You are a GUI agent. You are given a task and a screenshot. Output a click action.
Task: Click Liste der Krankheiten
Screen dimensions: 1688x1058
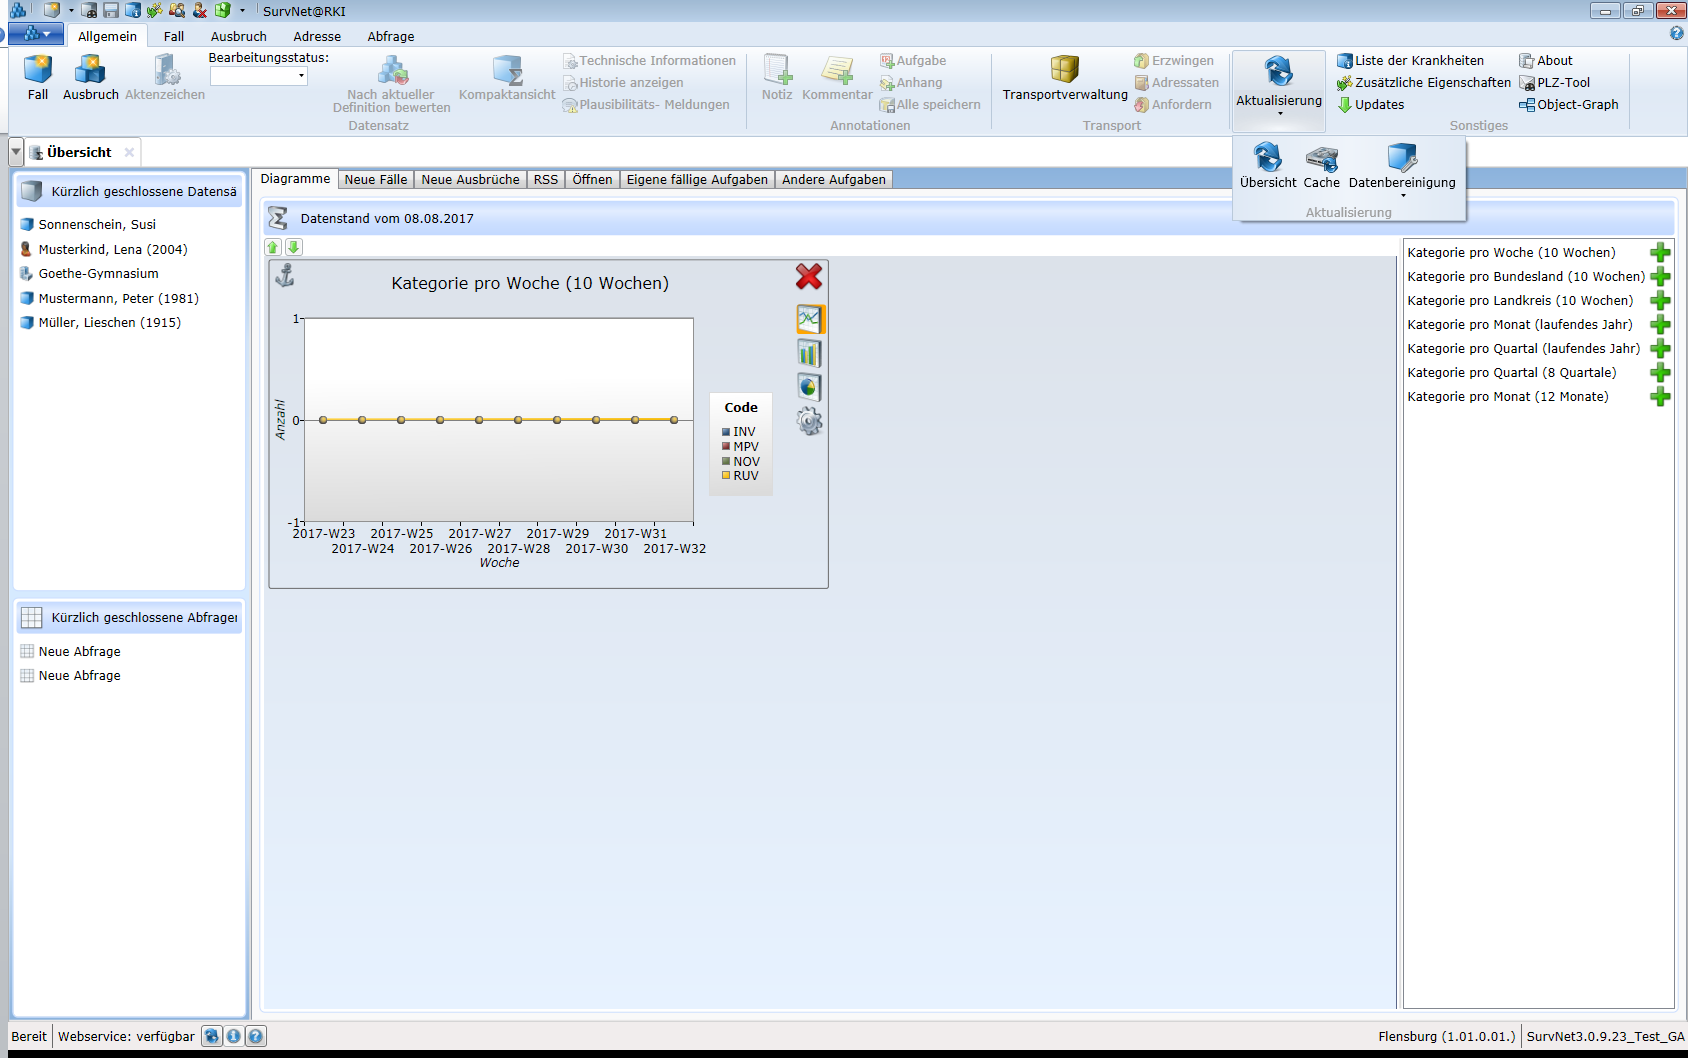tap(1418, 61)
